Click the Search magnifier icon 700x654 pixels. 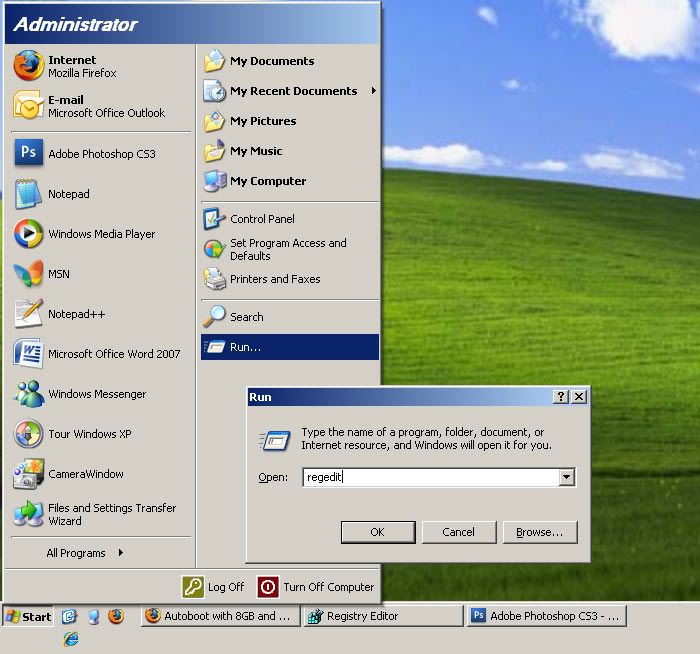(214, 316)
